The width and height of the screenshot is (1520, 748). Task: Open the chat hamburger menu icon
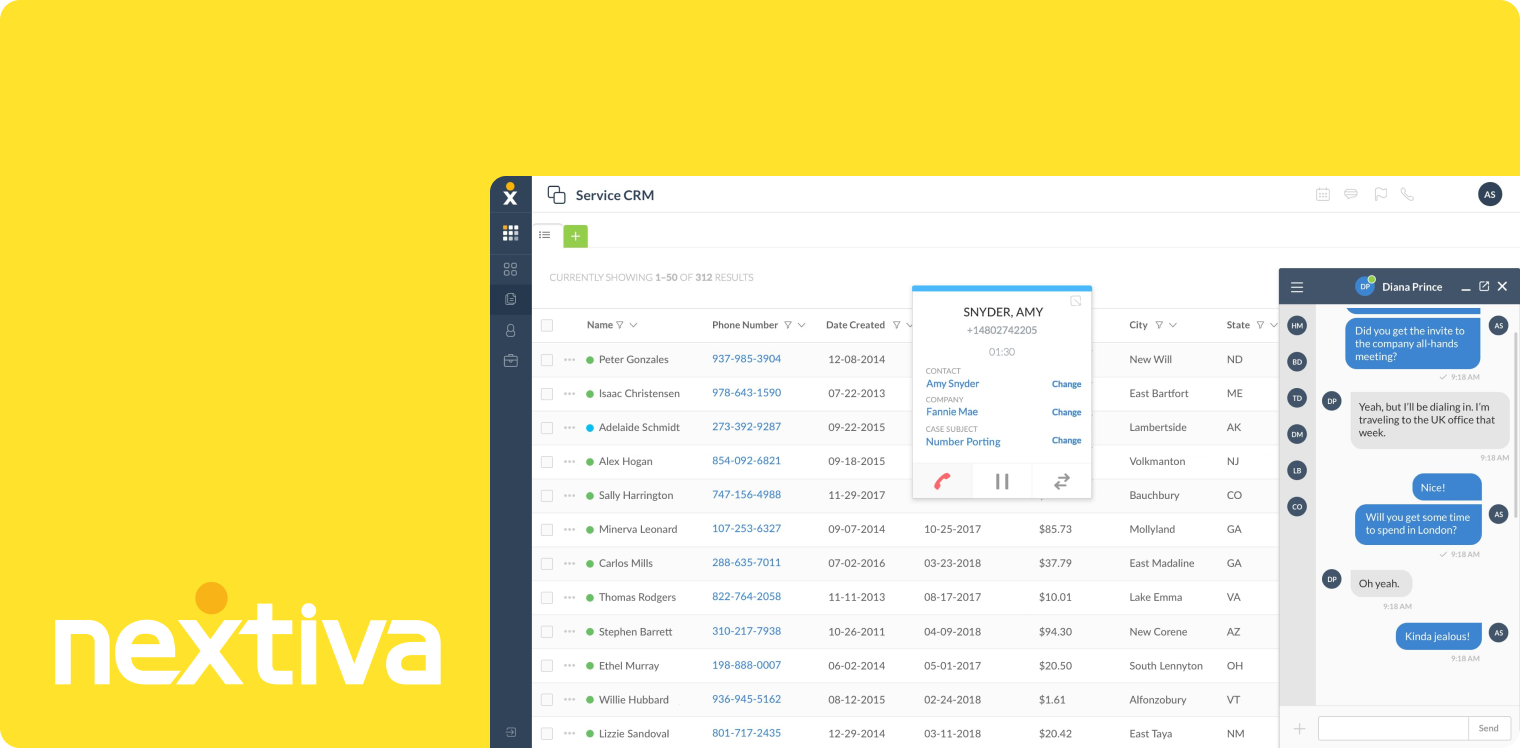[1297, 287]
